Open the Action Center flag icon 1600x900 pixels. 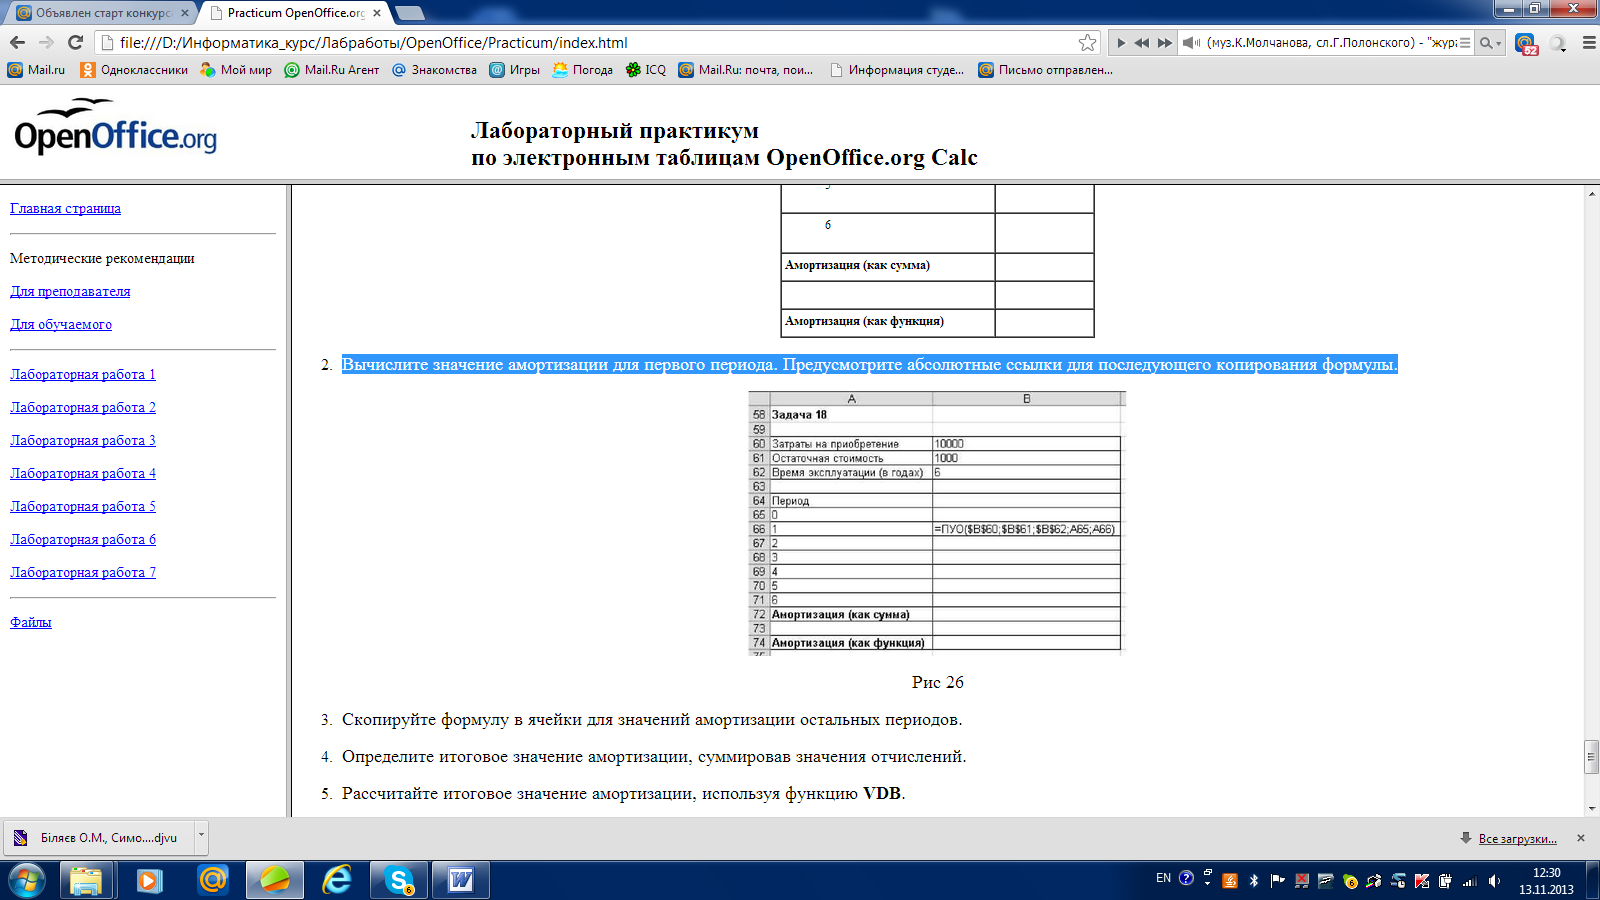pos(1277,881)
